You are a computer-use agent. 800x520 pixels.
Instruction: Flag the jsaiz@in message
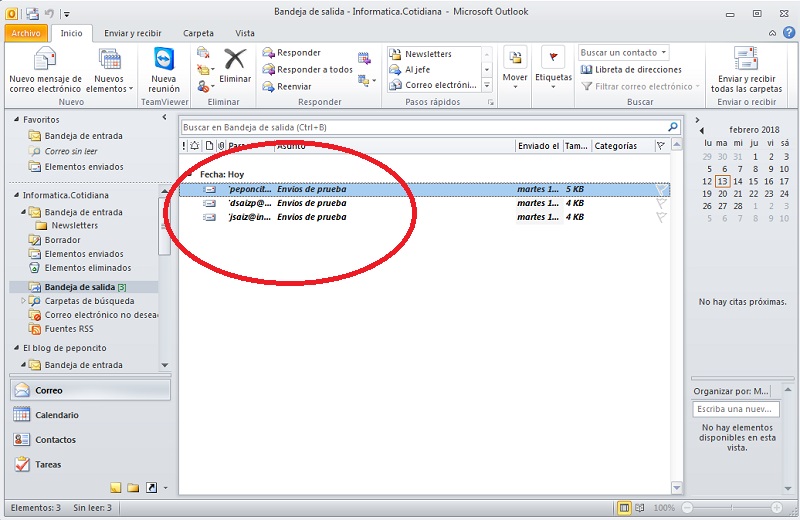[x=661, y=217]
